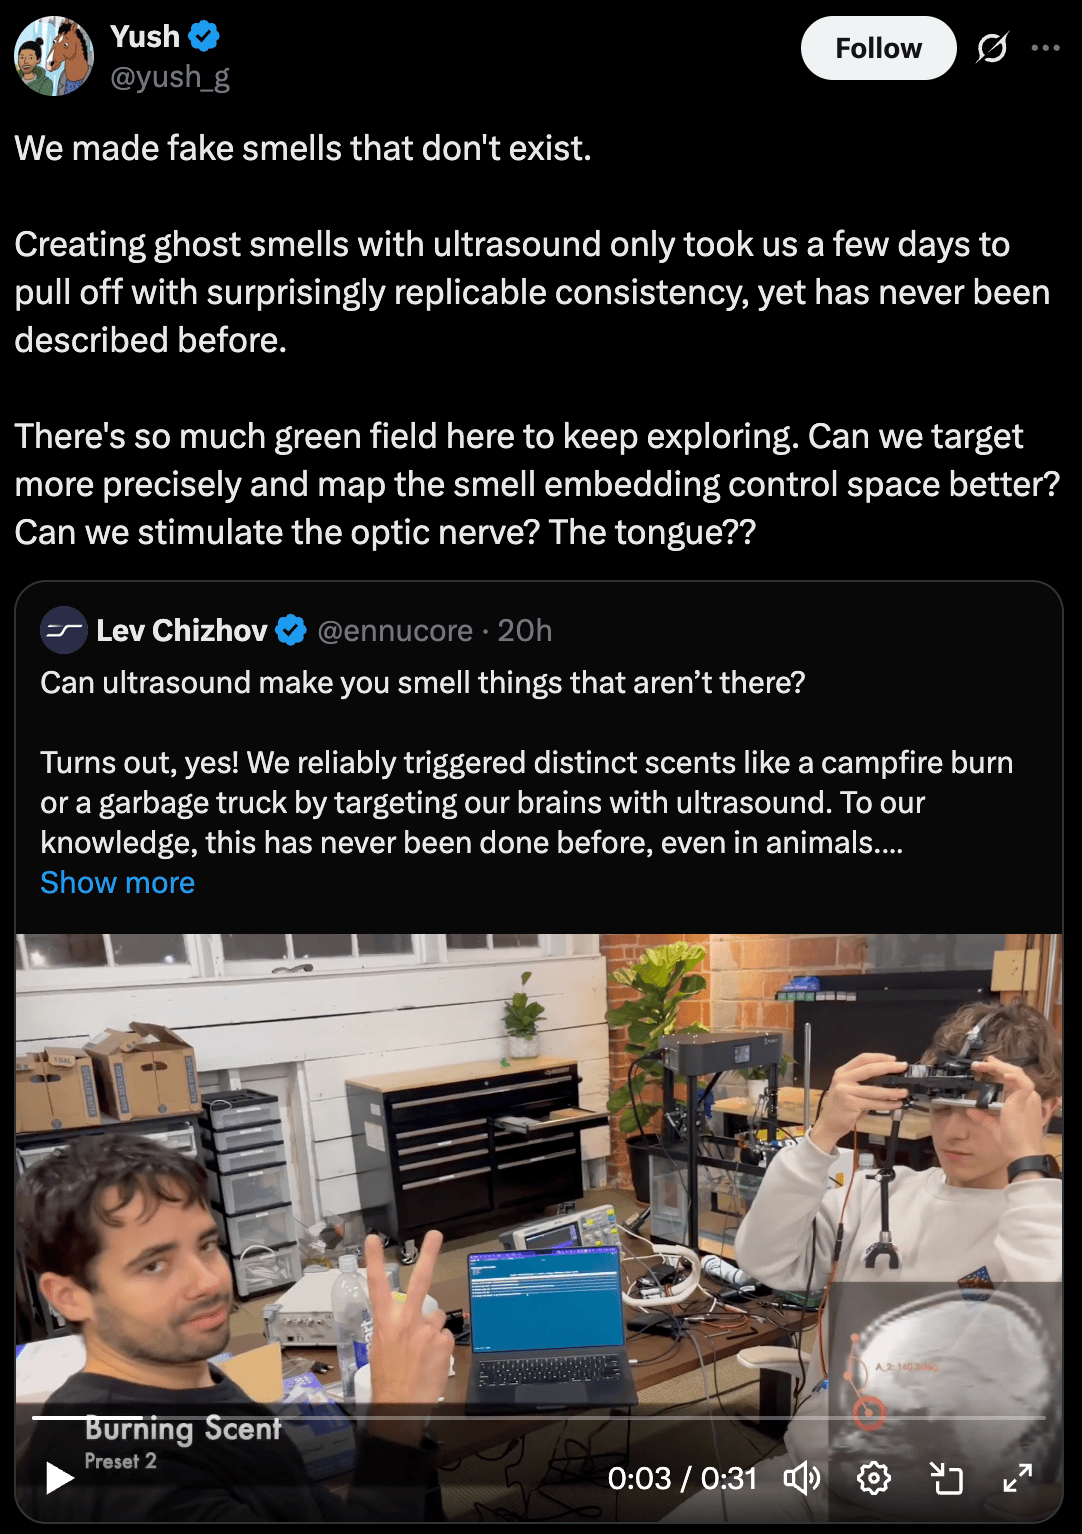
Task: Open the @yush_g handle link
Action: coord(170,77)
